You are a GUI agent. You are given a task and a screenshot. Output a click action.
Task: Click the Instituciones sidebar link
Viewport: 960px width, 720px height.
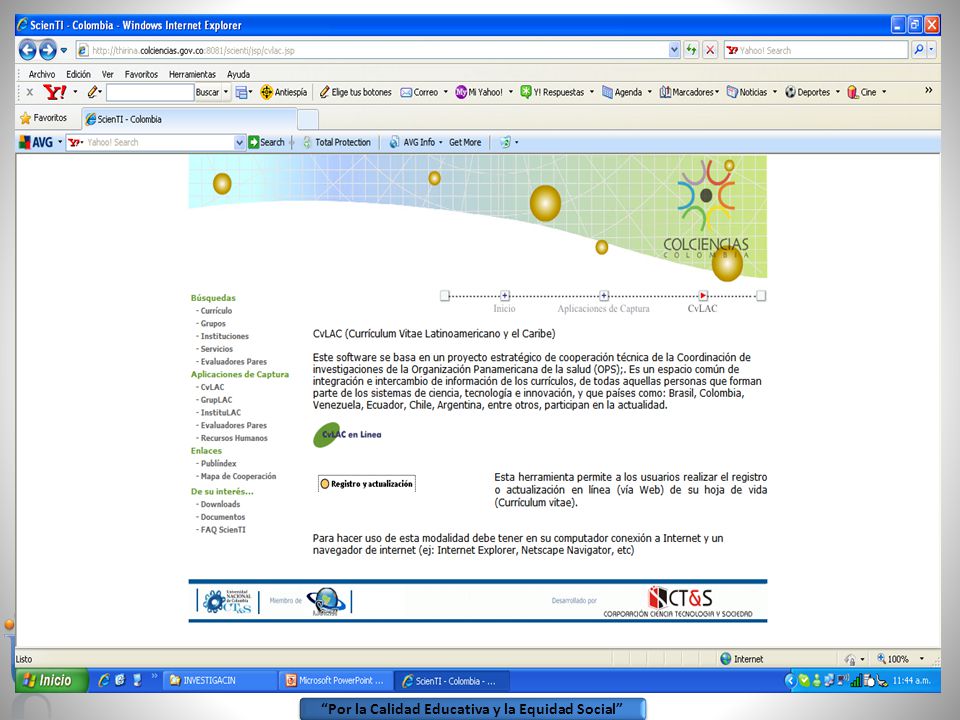tap(225, 336)
